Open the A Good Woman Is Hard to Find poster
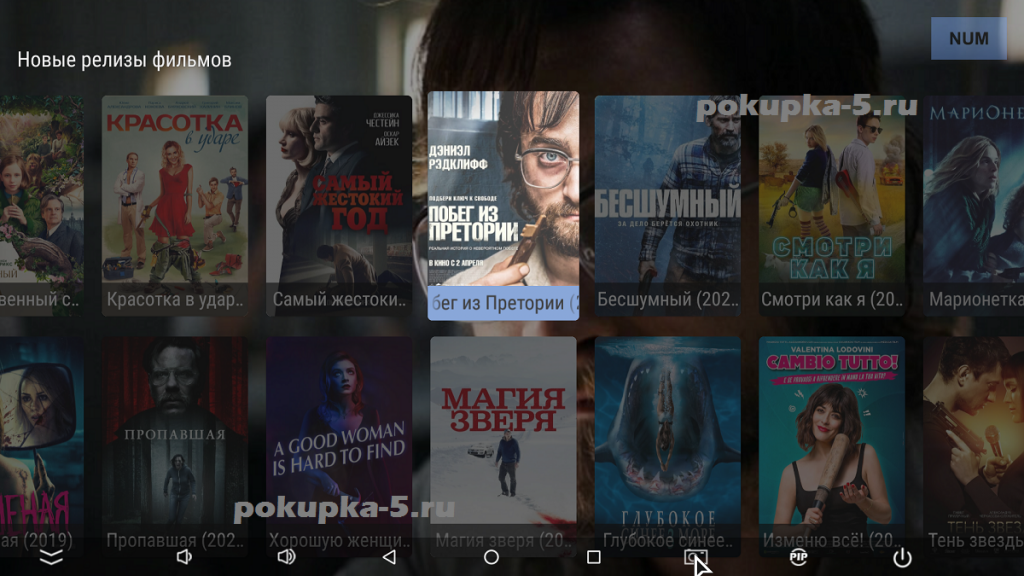Screen dimensions: 1024x576 point(339,446)
